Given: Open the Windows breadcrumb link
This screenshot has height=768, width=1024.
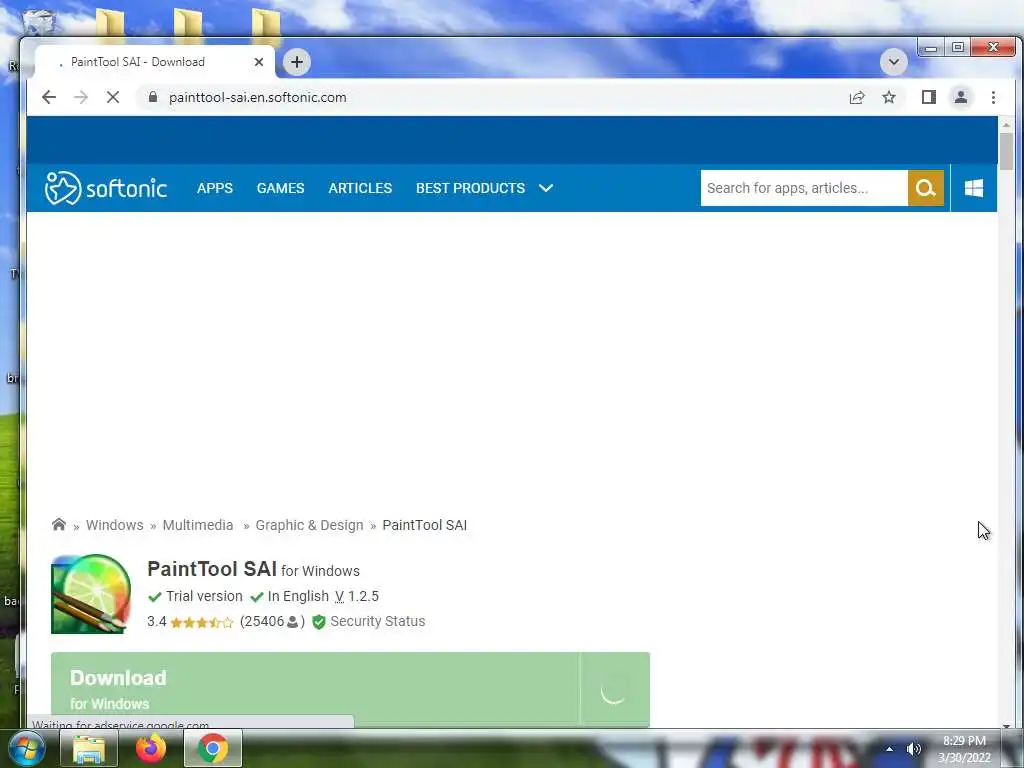Looking at the screenshot, I should pos(114,525).
